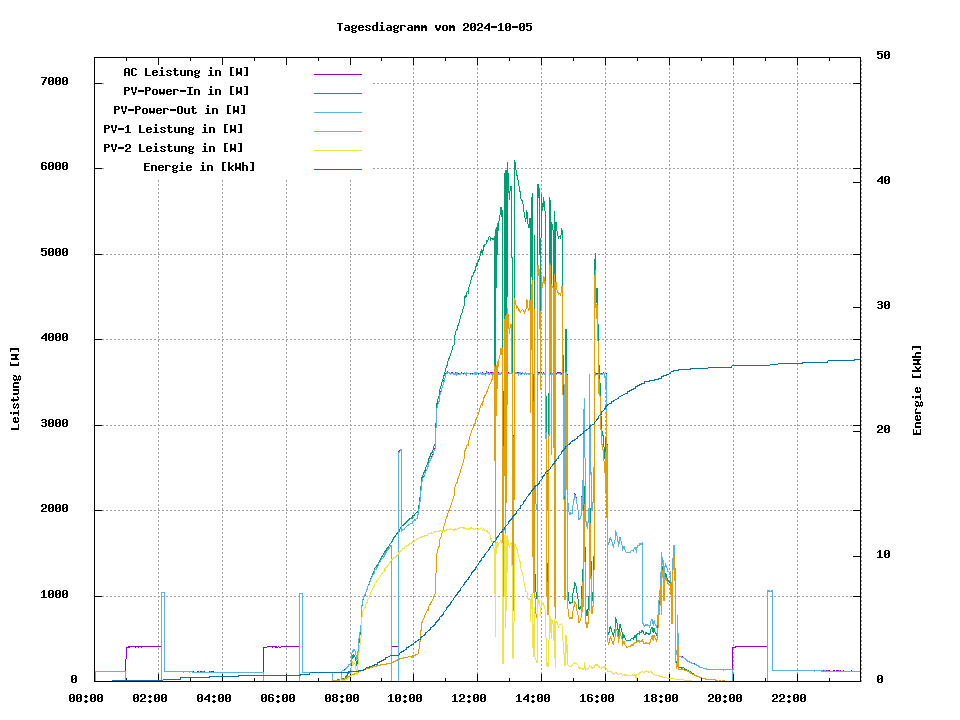Click the chart title 'Tagesdiagramm vom 2024-10-05'
The height and width of the screenshot is (720, 960).
point(434,27)
